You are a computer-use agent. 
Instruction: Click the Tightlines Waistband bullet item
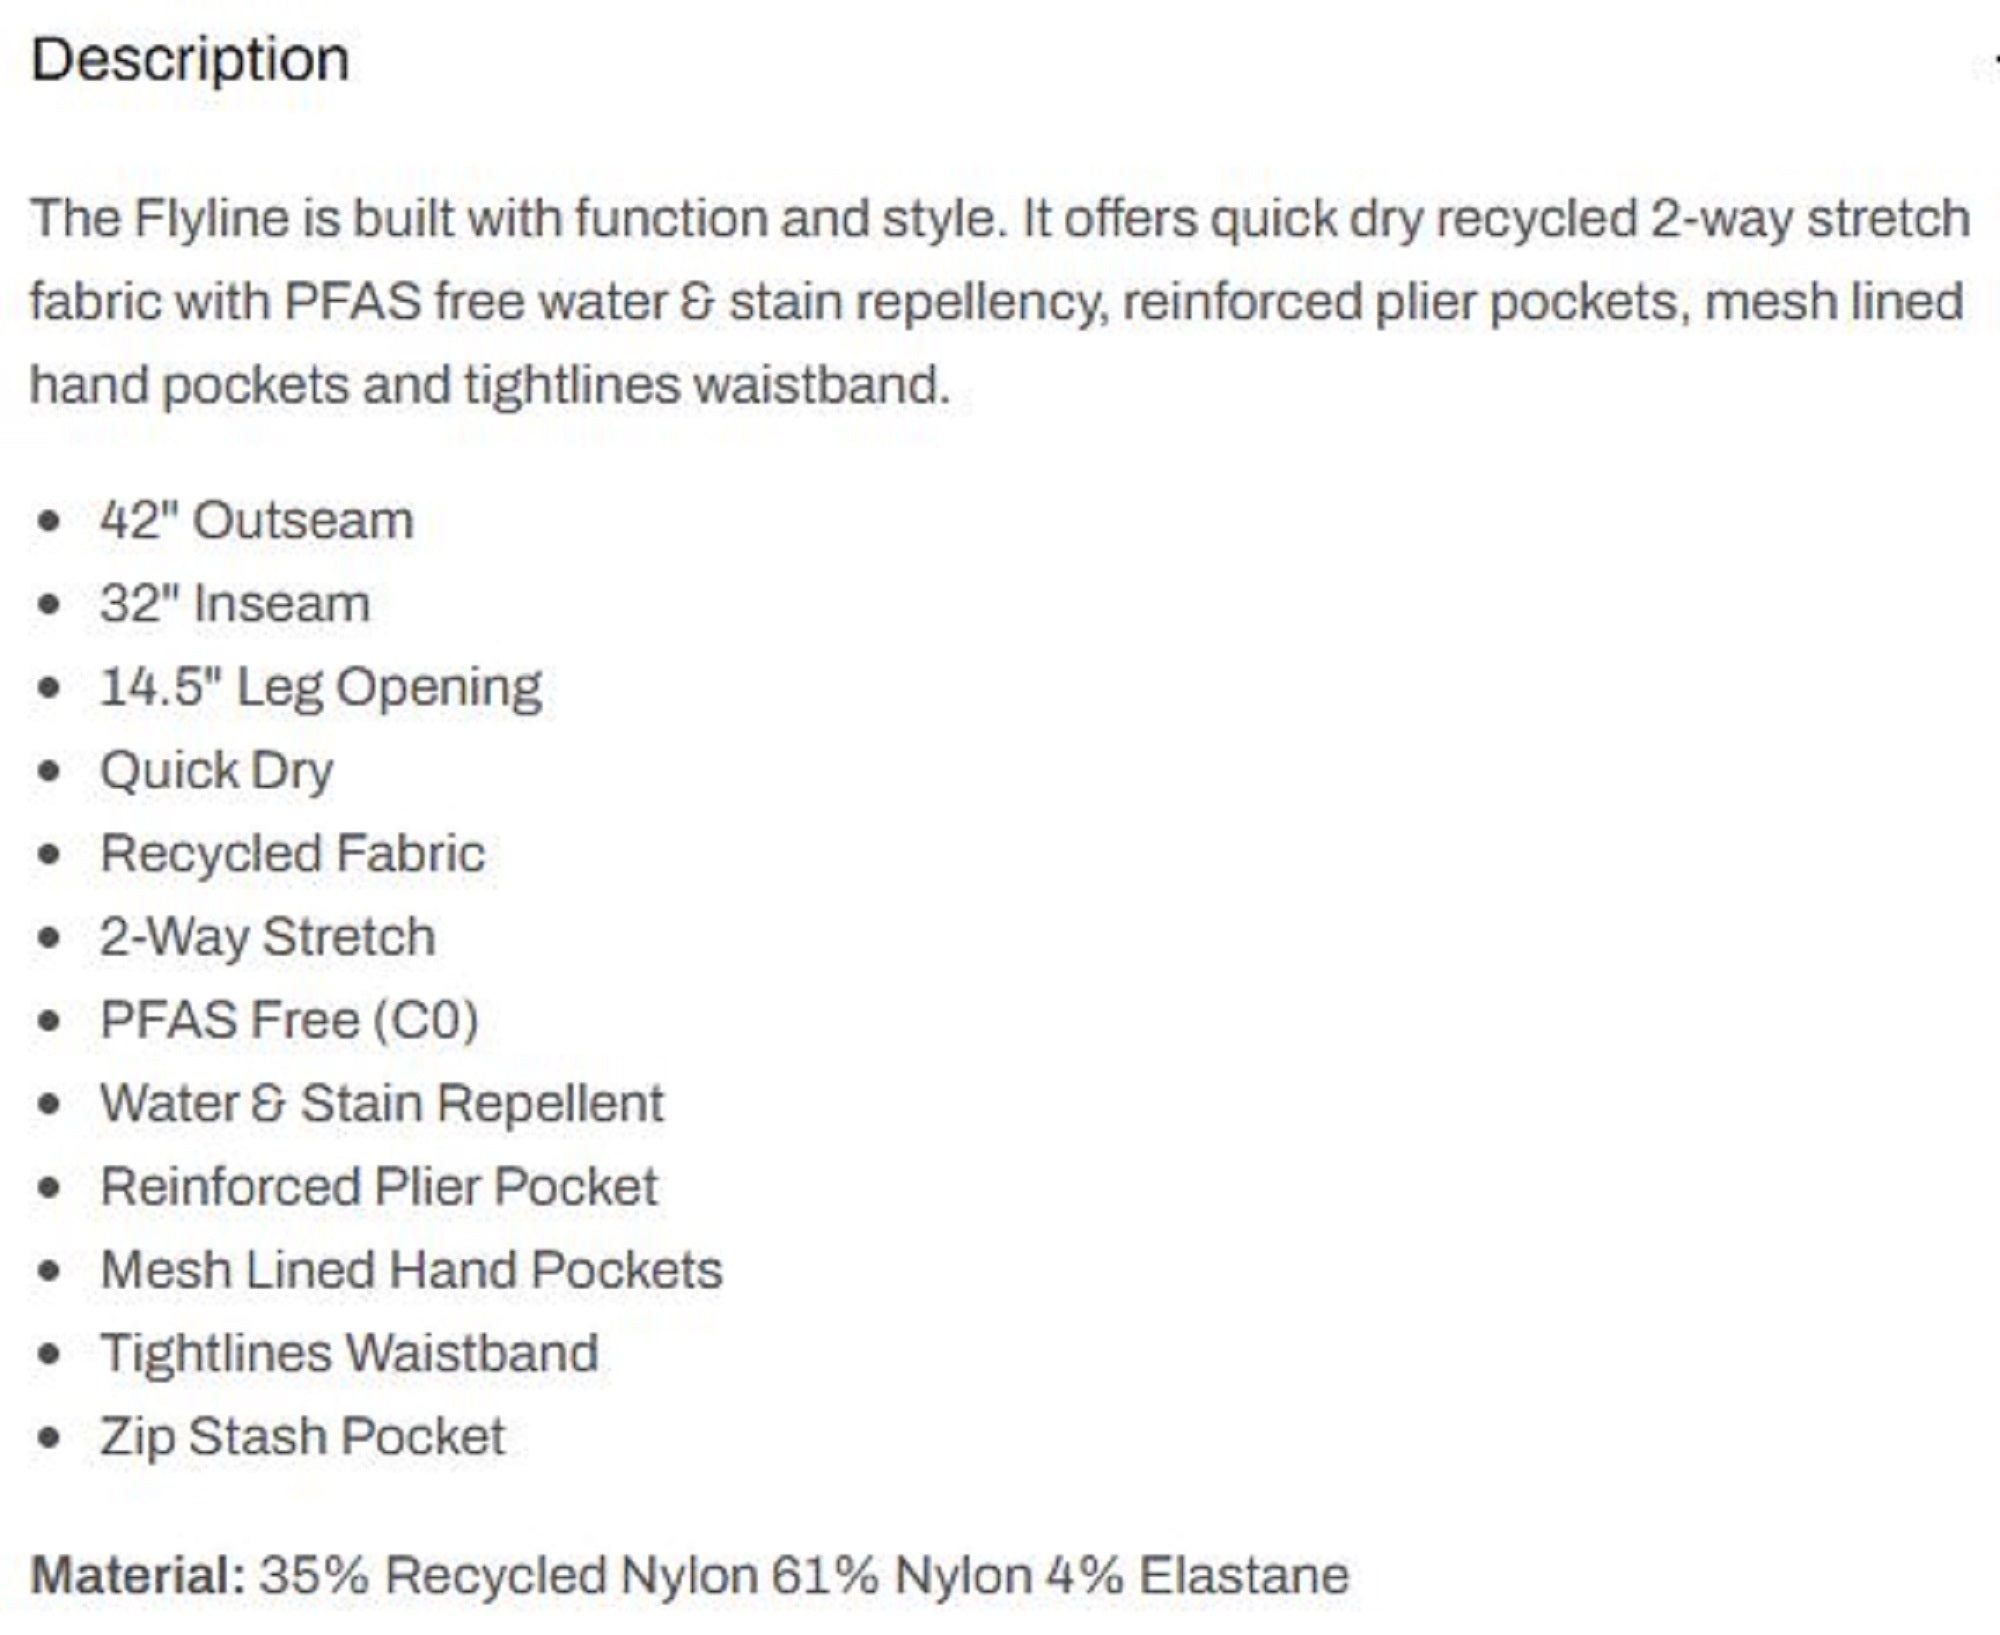[x=349, y=1354]
